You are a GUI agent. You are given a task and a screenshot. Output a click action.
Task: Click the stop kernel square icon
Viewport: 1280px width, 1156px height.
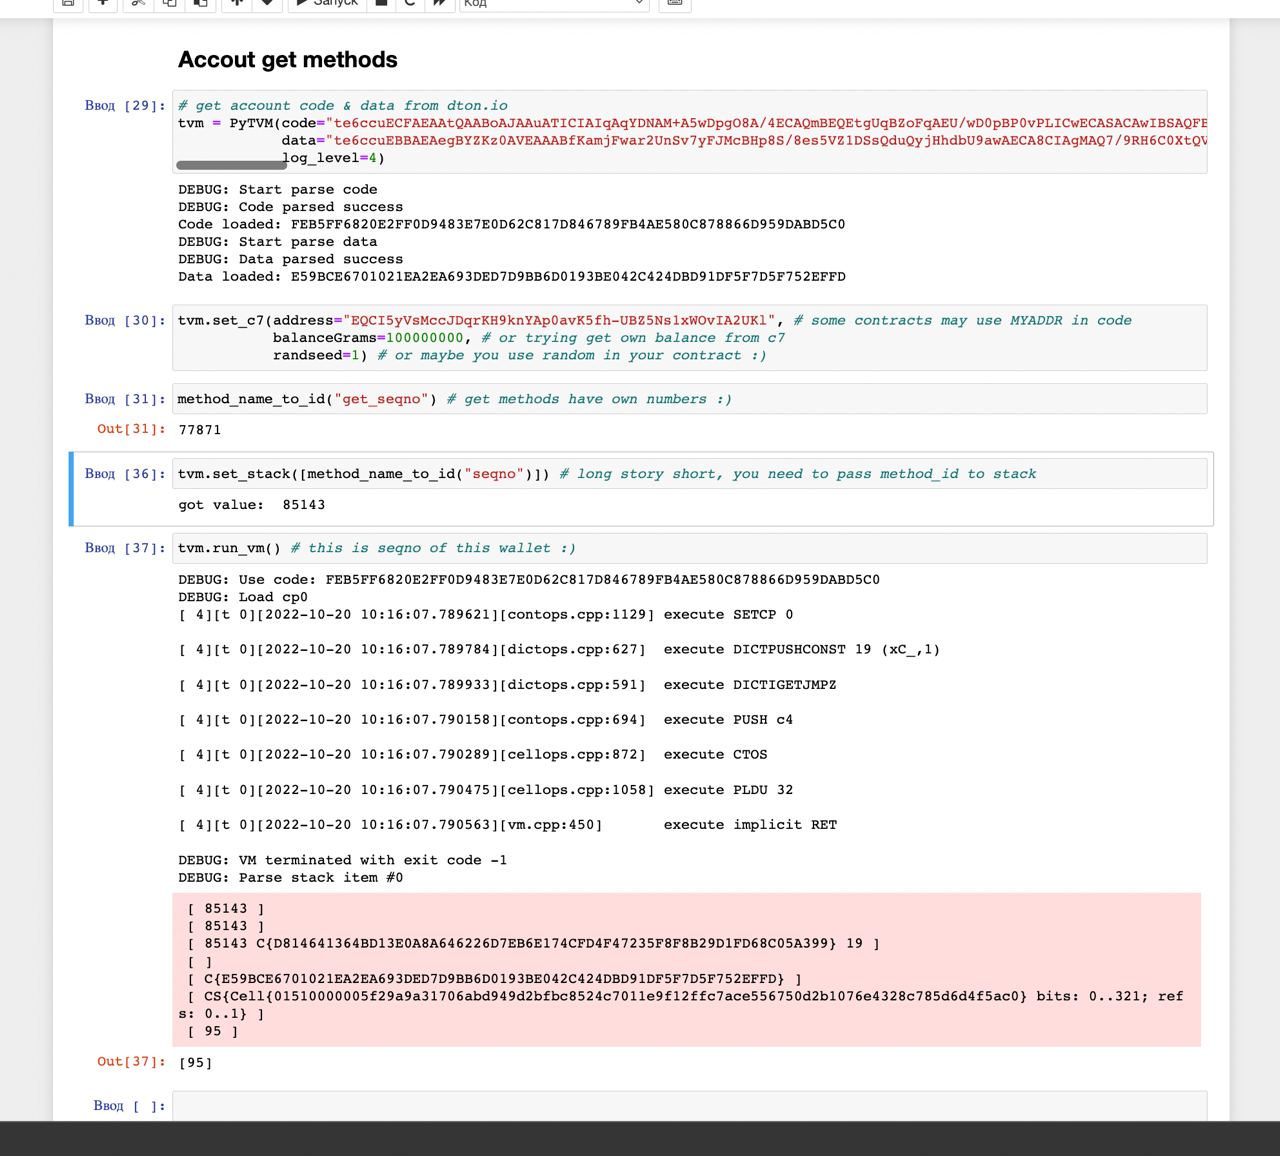coord(381,3)
